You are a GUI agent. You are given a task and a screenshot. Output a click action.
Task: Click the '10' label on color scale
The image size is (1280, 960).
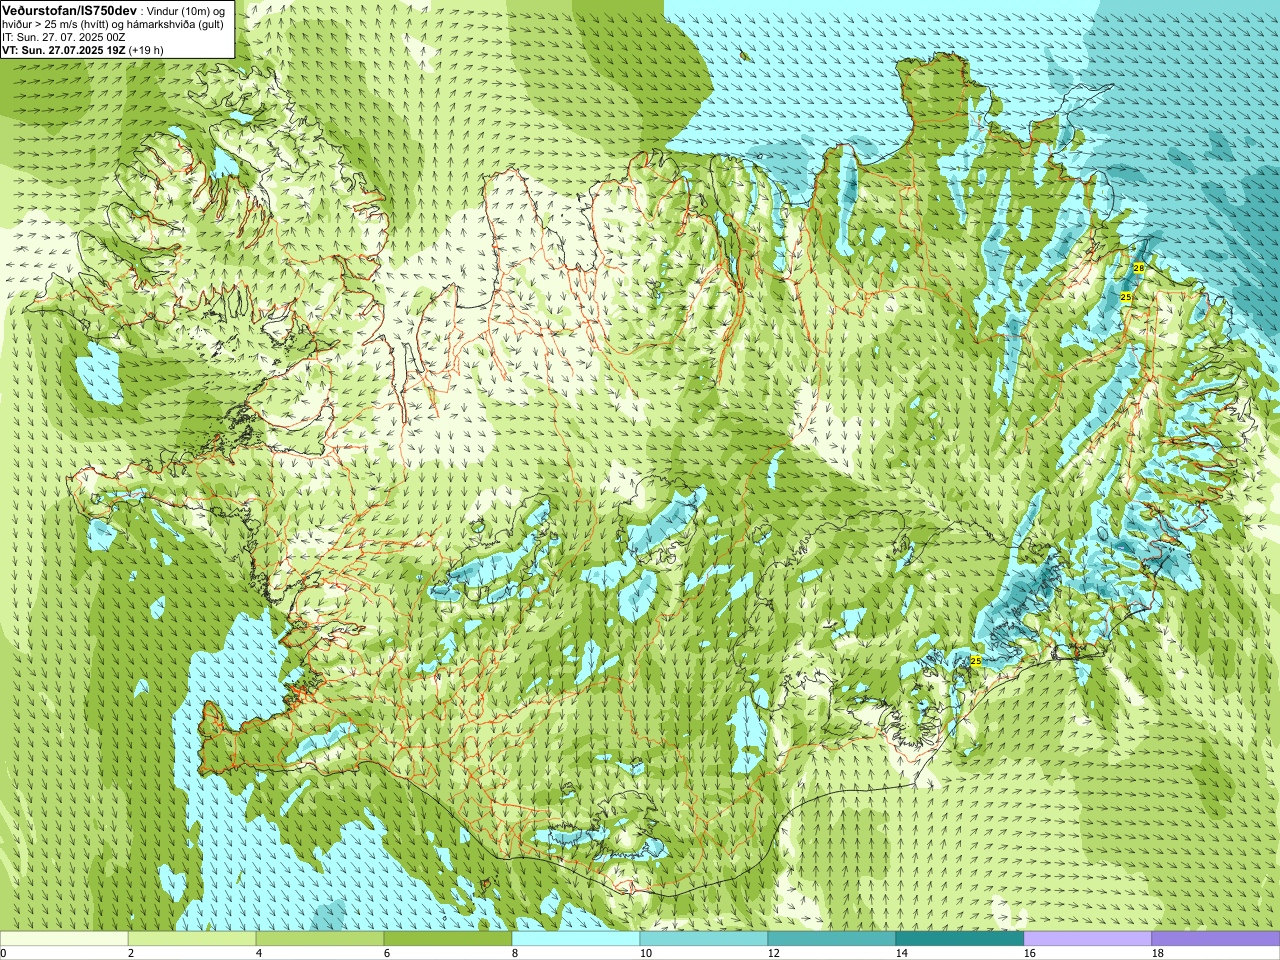click(645, 953)
